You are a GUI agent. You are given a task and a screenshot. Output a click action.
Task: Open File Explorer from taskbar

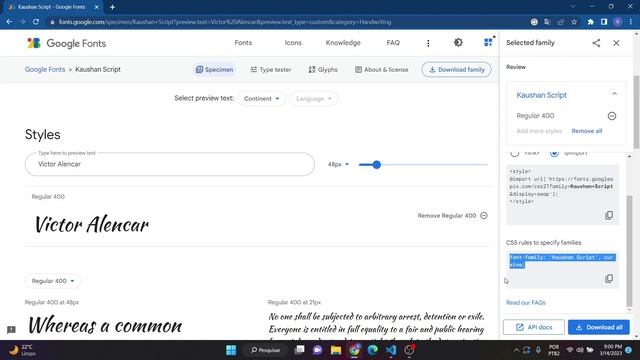pos(336,350)
